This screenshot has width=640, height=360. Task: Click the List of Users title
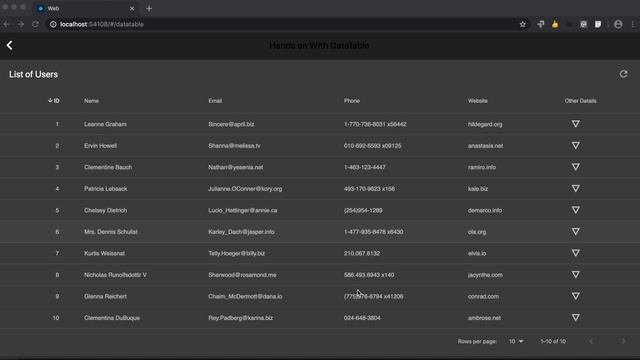pos(33,74)
